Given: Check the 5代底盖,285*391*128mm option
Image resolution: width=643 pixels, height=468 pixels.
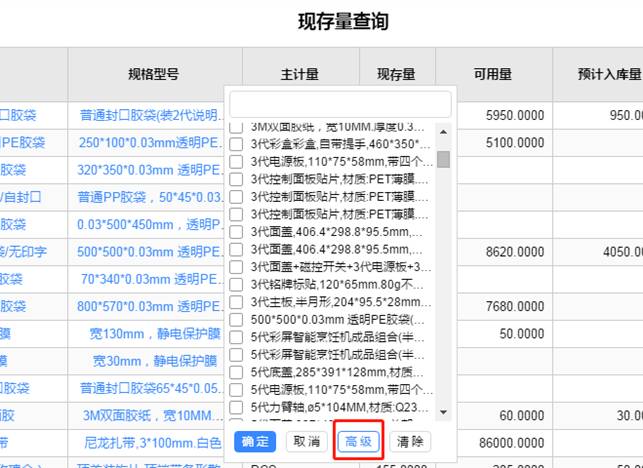Looking at the screenshot, I should [236, 372].
